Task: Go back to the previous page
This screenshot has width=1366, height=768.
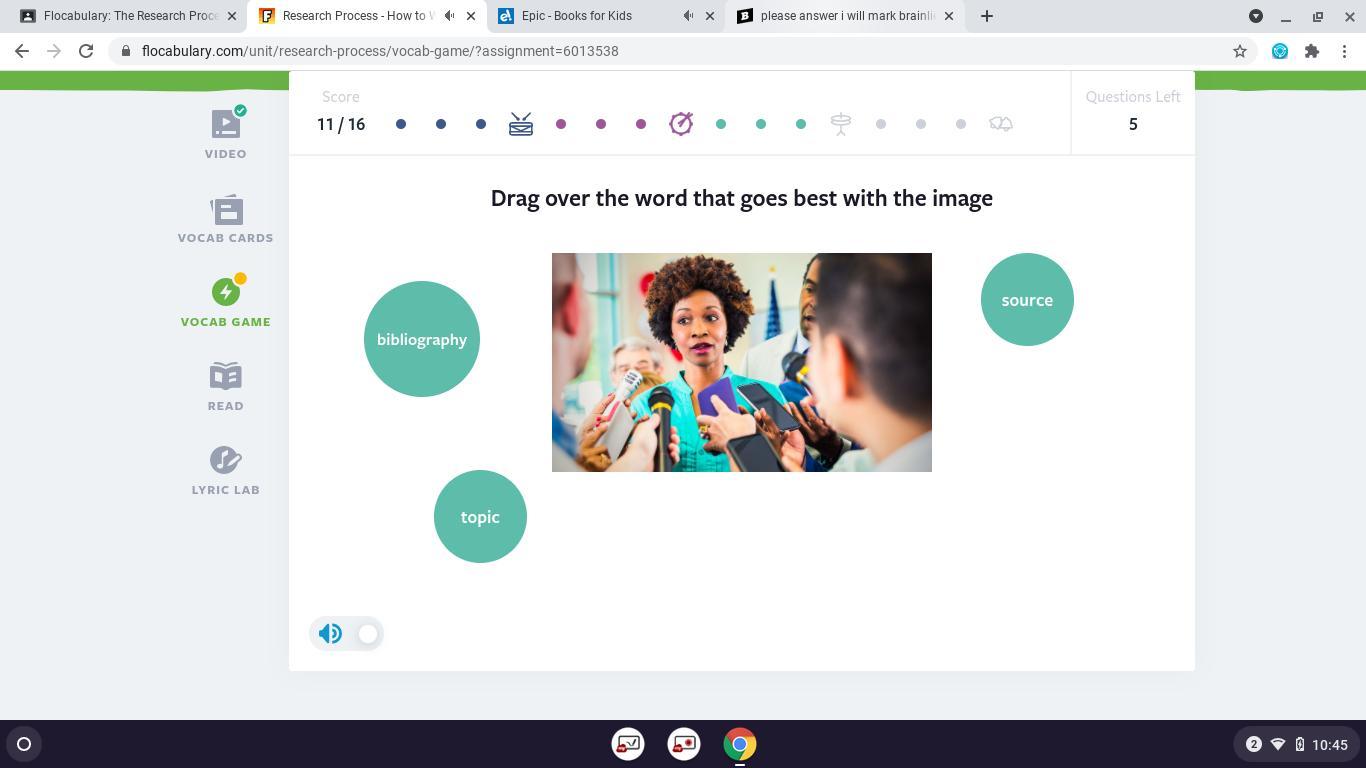Action: tap(22, 51)
